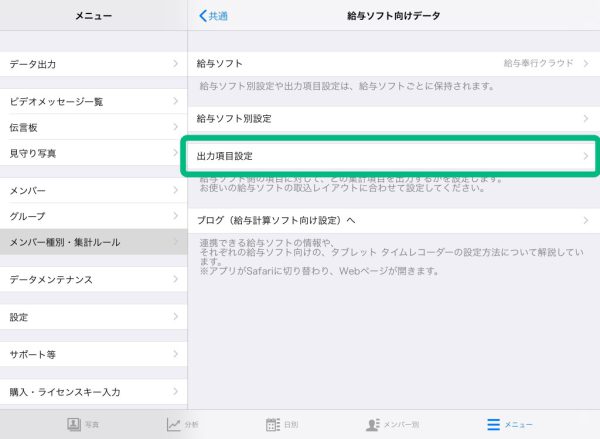Open 給与ソフト別設定 row
The height and width of the screenshot is (439, 600).
tap(393, 119)
